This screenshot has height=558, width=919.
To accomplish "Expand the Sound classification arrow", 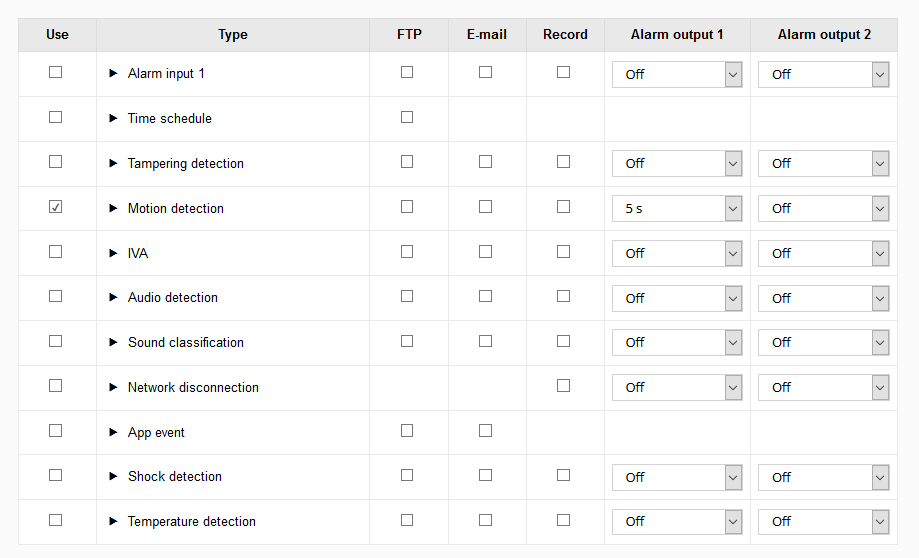I will [x=113, y=343].
